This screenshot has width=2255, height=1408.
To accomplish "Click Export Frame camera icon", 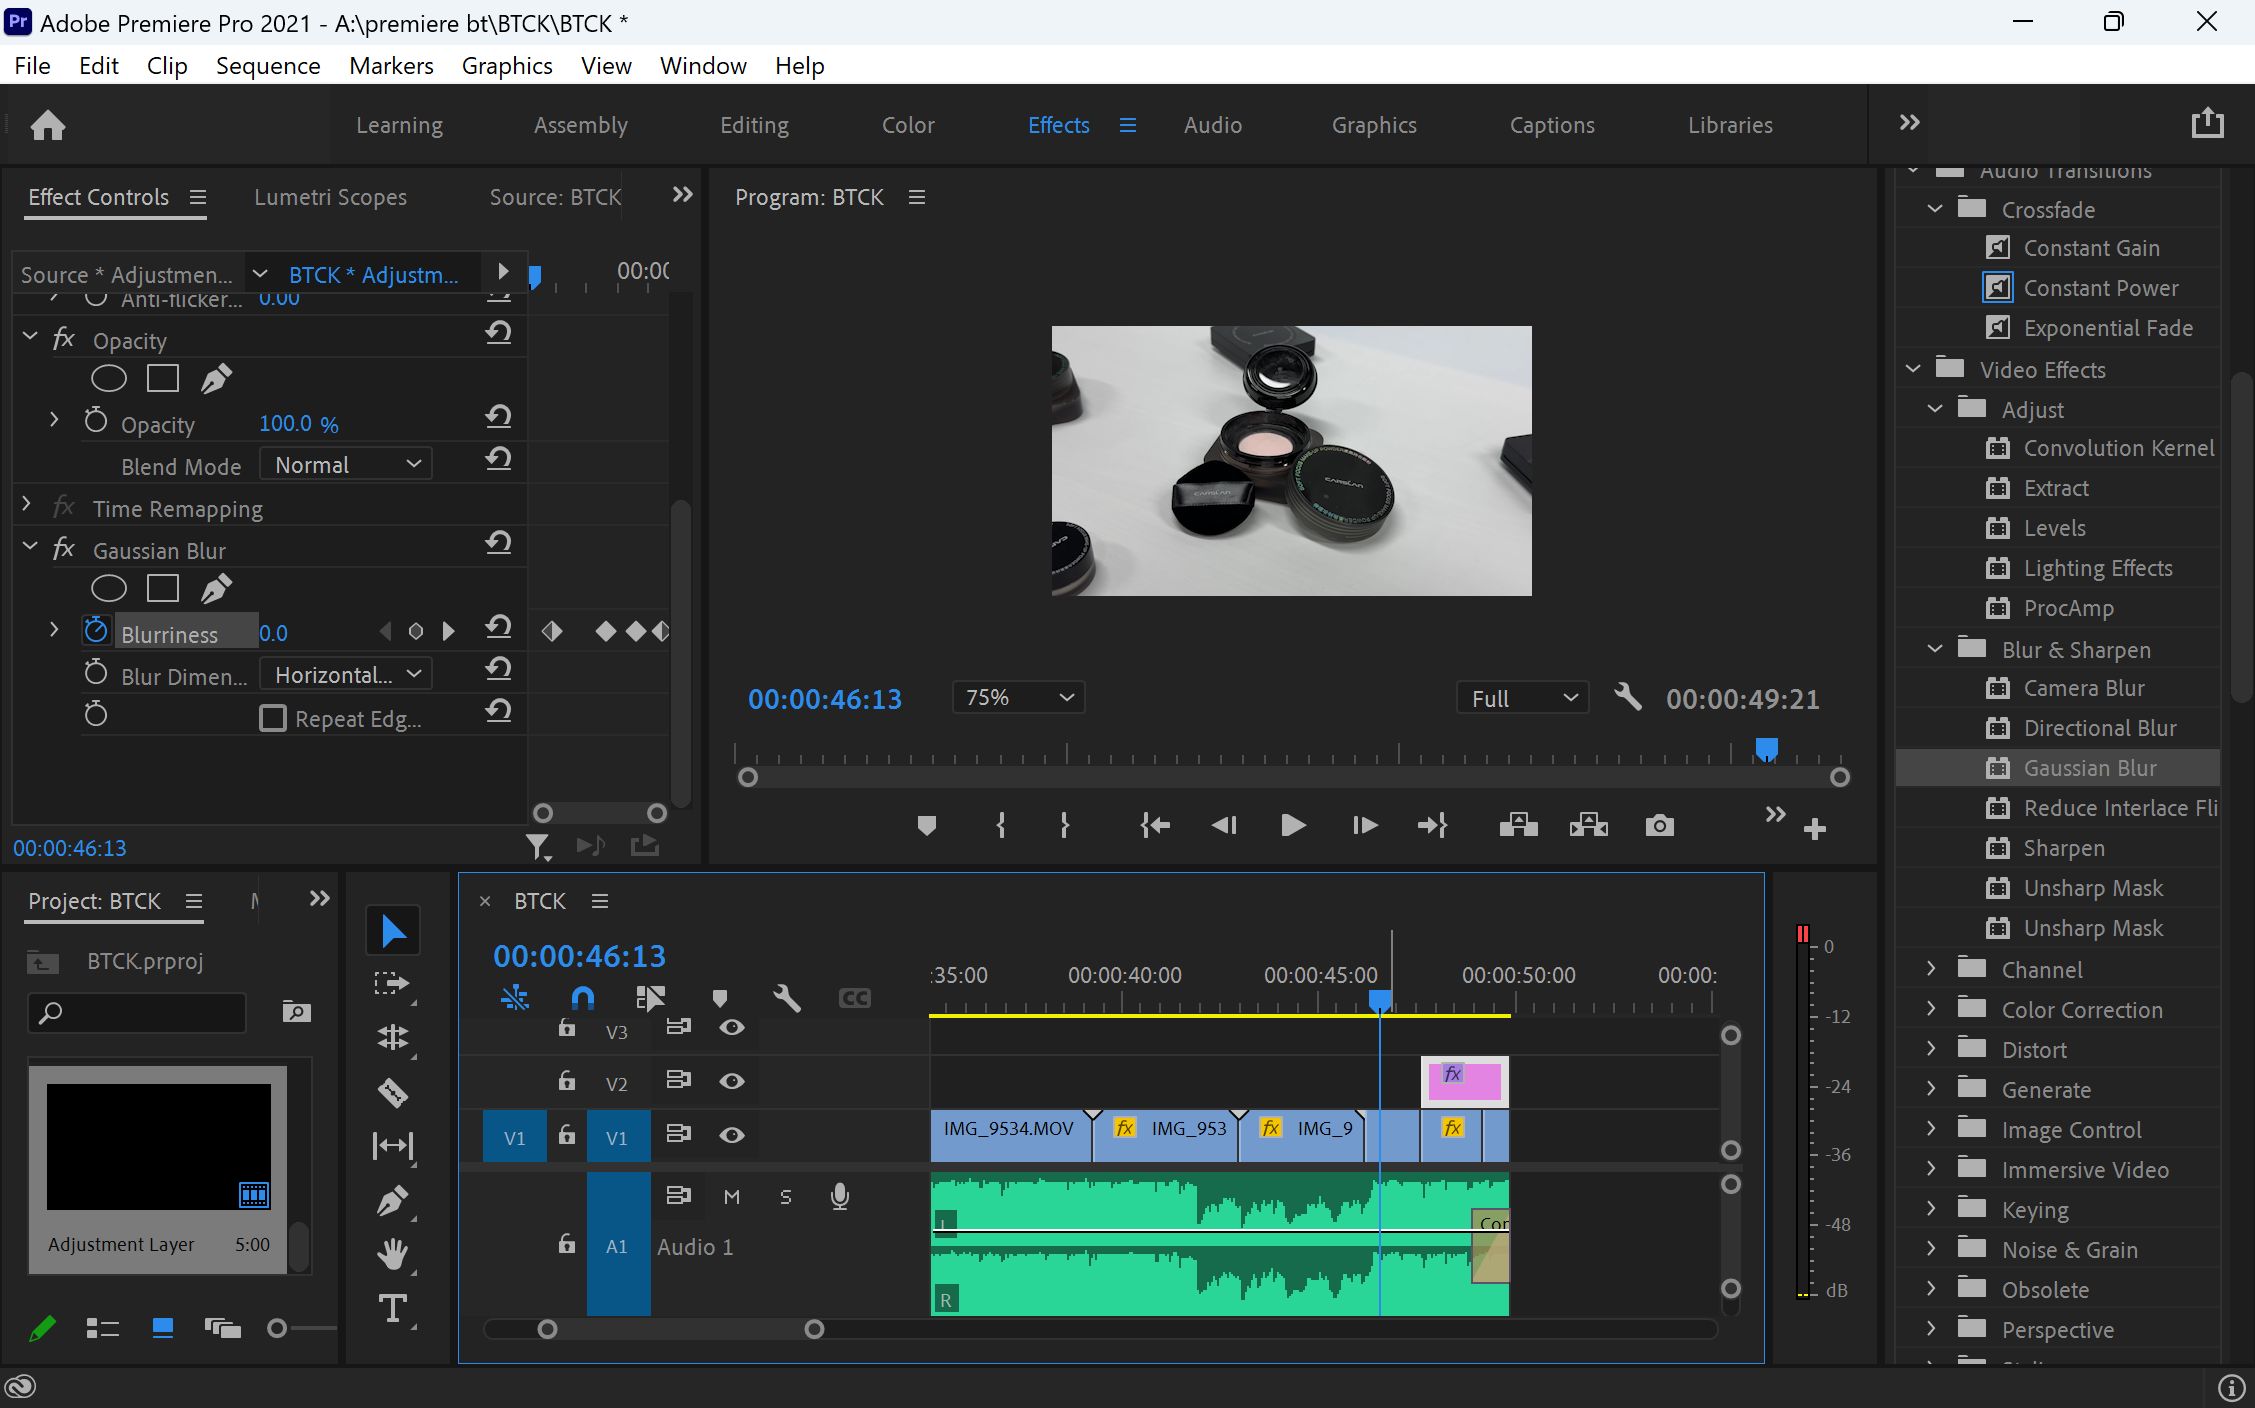I will (1659, 825).
